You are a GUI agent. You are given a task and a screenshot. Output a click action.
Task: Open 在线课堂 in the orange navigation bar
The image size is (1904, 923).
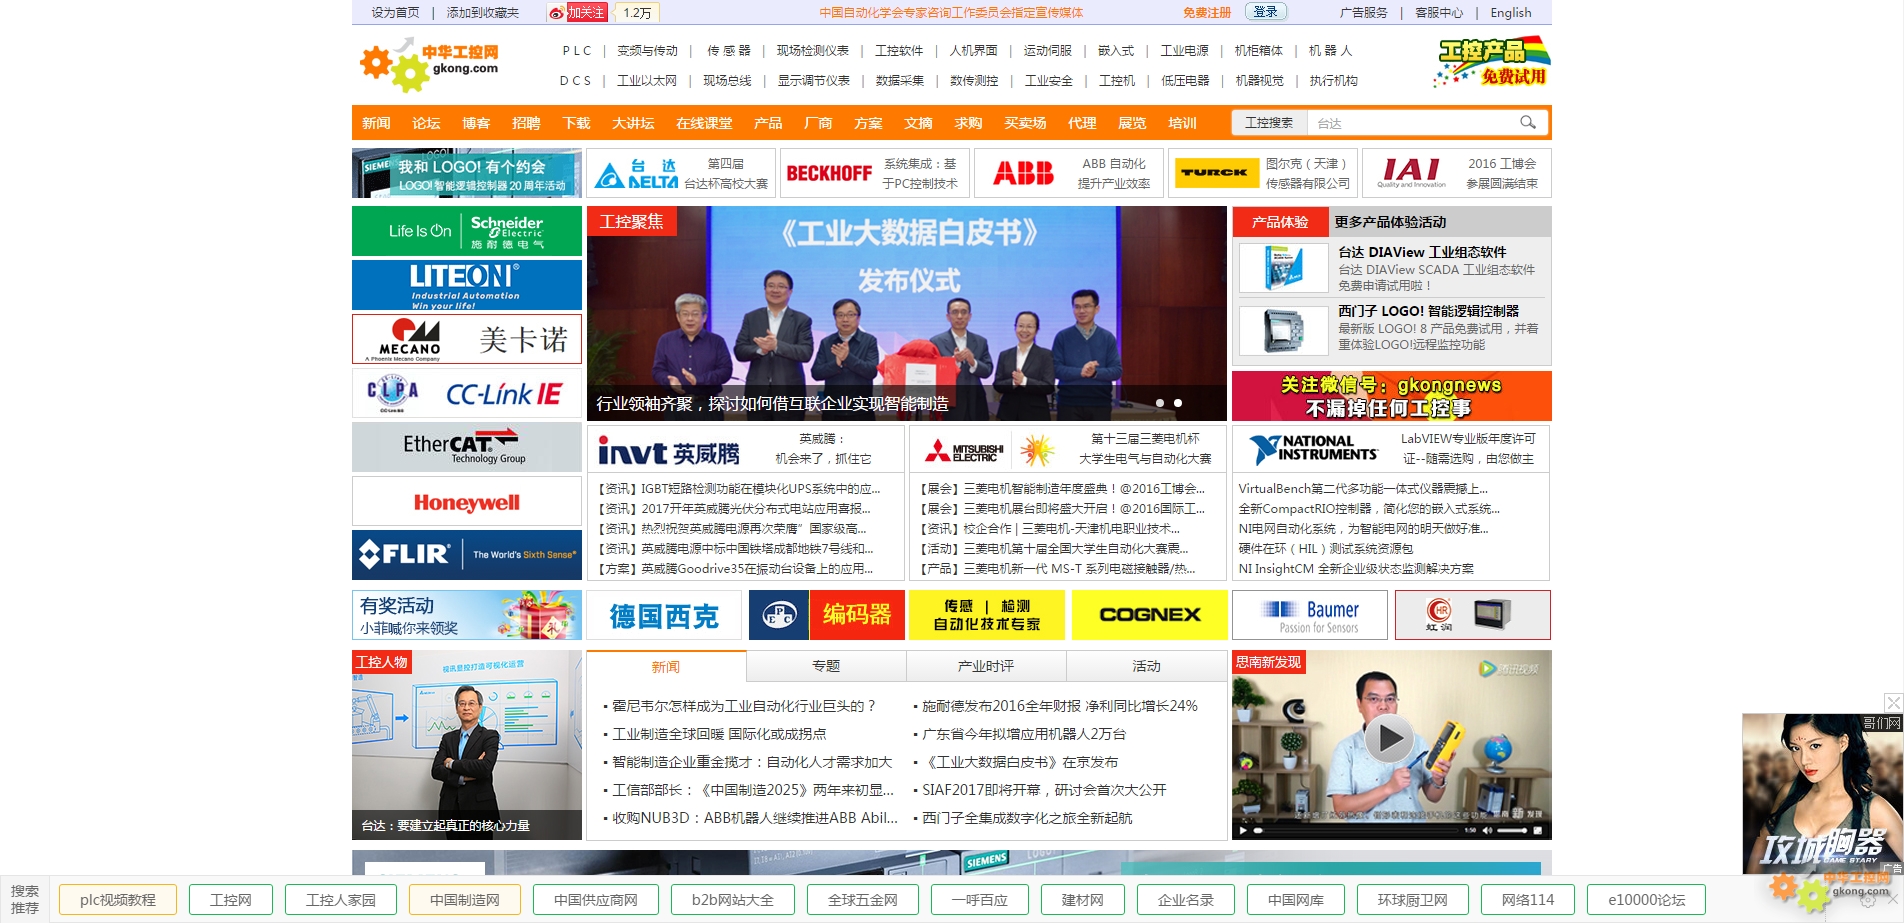pyautogui.click(x=704, y=123)
